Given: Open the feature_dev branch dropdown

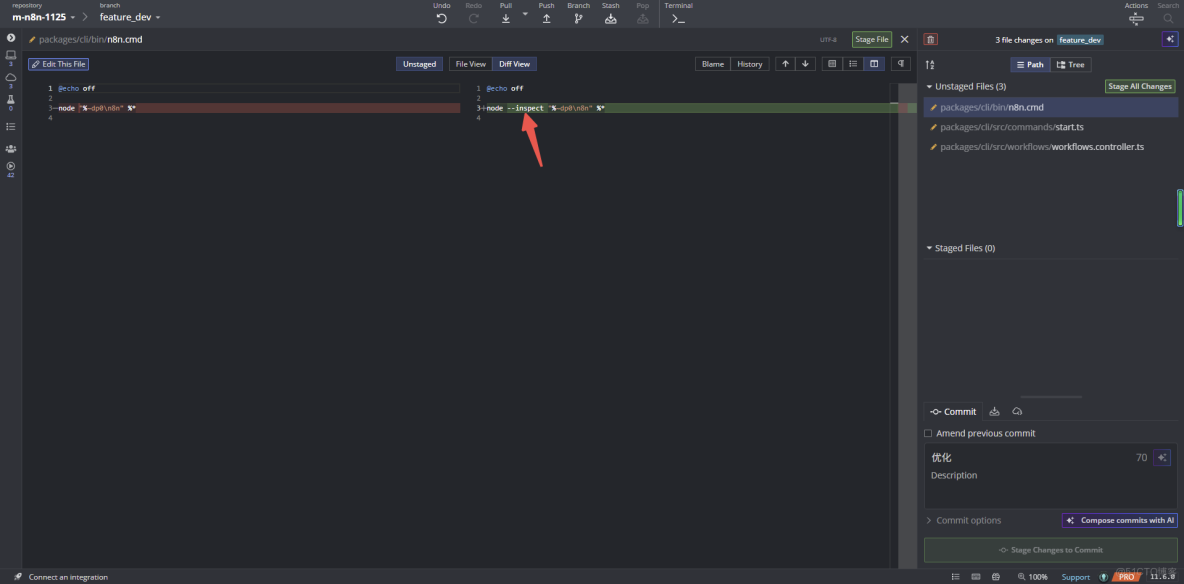Looking at the screenshot, I should [x=130, y=17].
